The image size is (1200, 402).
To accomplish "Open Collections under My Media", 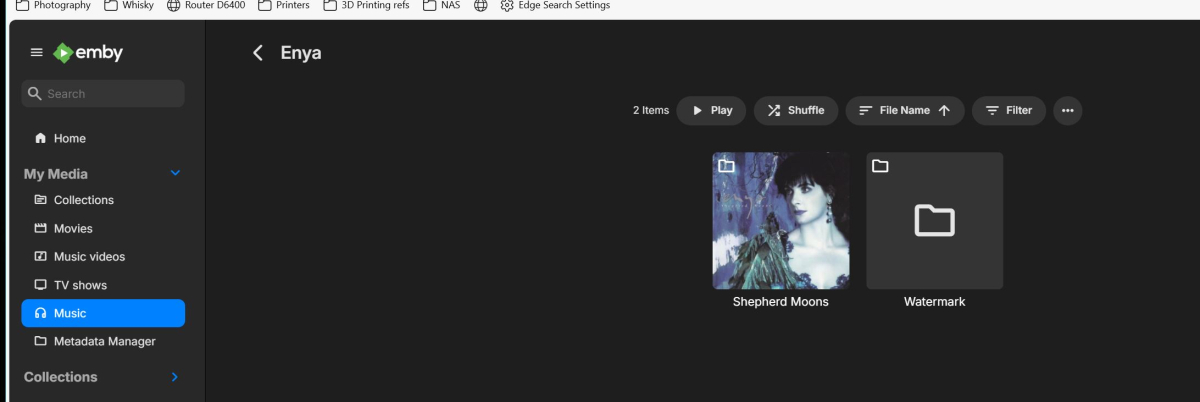I will (x=103, y=200).
